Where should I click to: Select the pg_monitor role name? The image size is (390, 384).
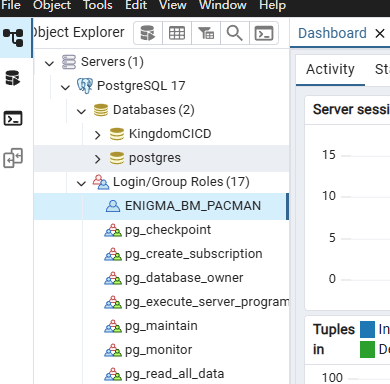tap(158, 350)
